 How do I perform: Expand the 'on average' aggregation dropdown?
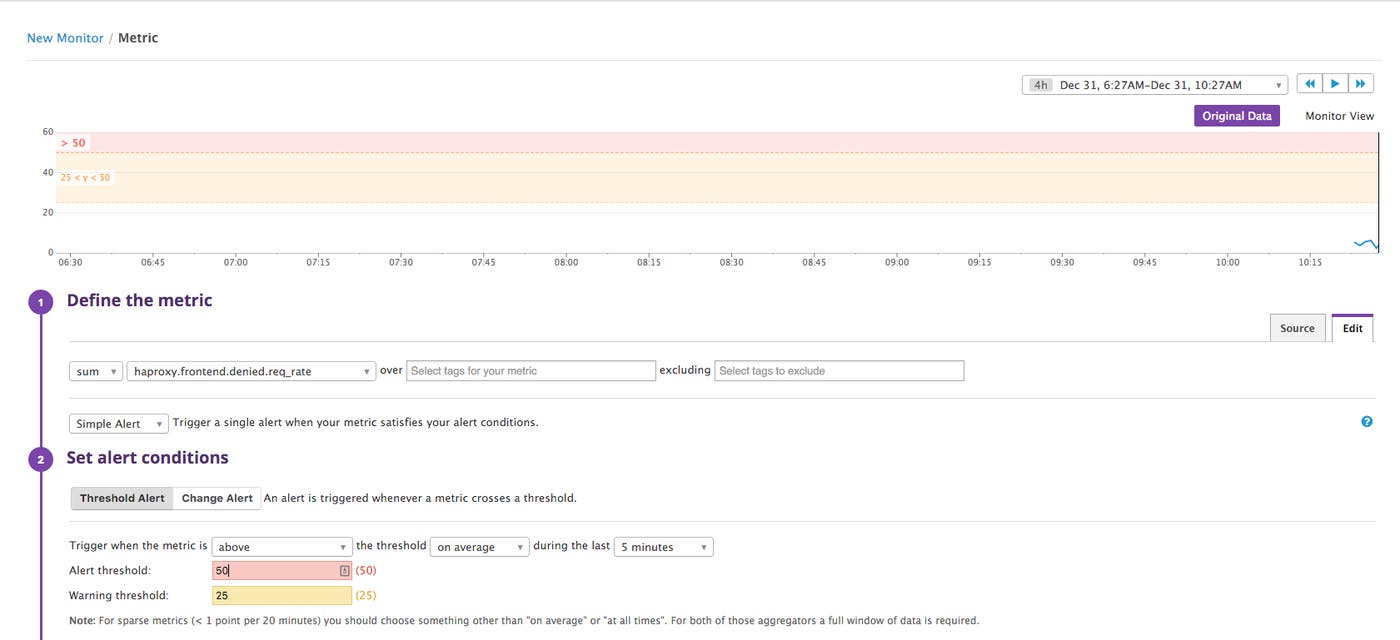click(479, 546)
